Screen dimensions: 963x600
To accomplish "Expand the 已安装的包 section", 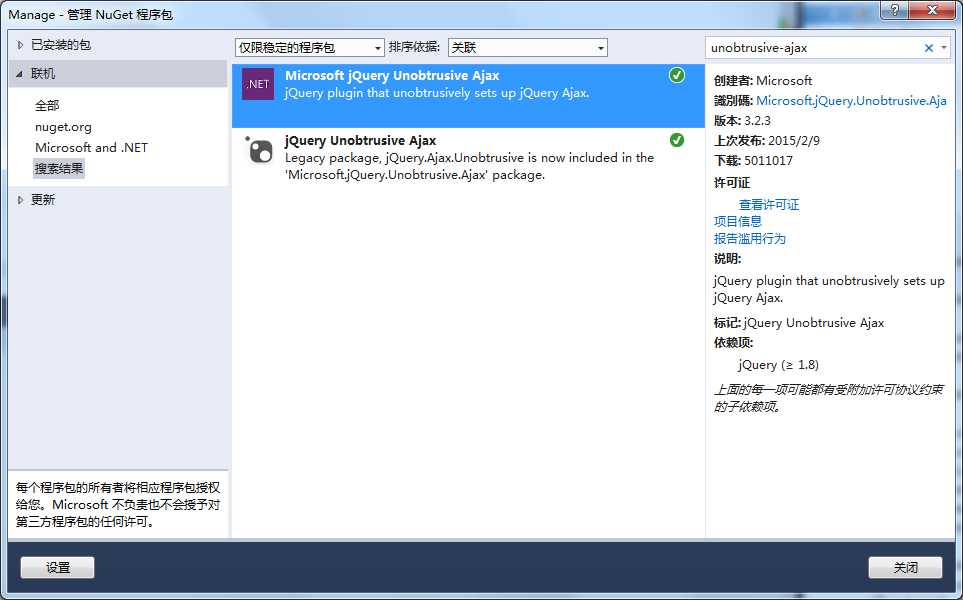I will tap(20, 45).
